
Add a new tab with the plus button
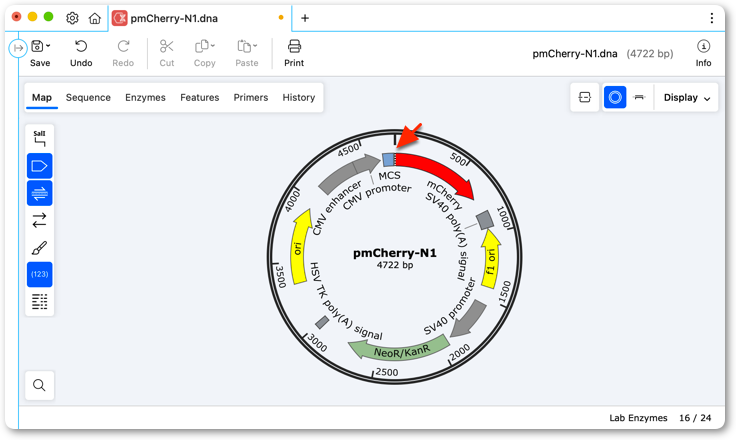305,18
